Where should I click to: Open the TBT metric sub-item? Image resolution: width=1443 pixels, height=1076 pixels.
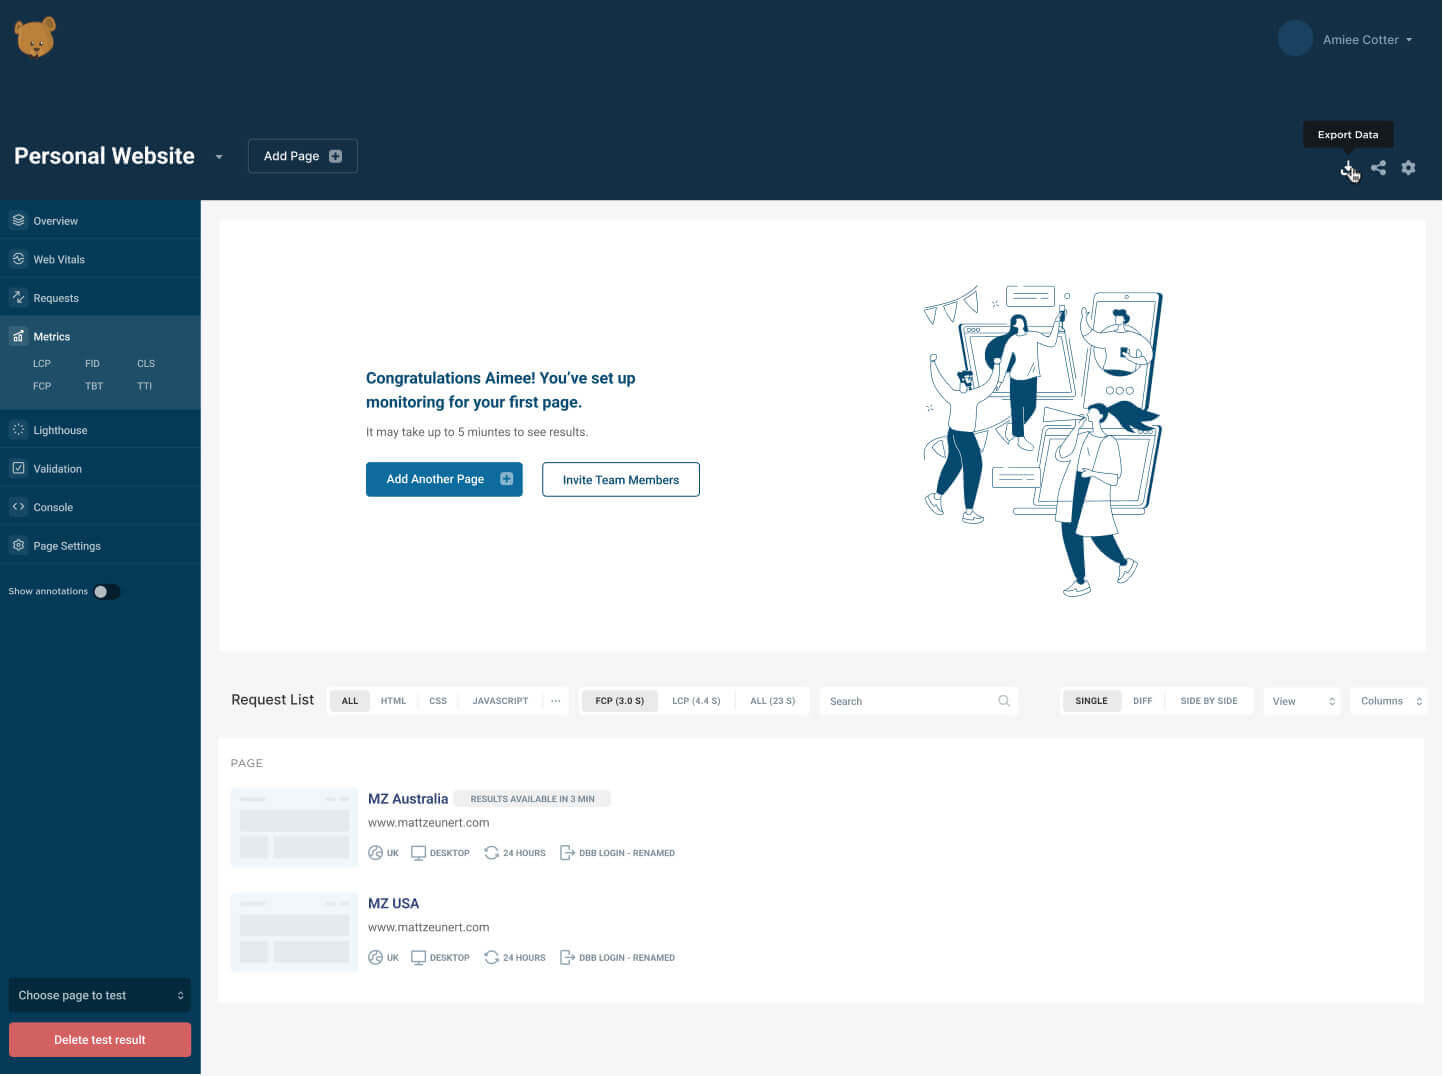(x=94, y=386)
